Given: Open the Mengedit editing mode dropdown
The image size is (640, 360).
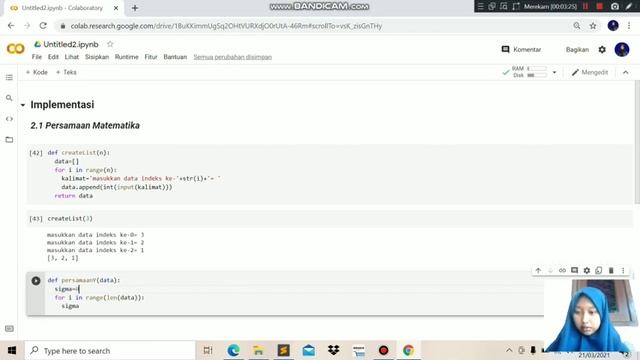Looking at the screenshot, I should pos(590,72).
